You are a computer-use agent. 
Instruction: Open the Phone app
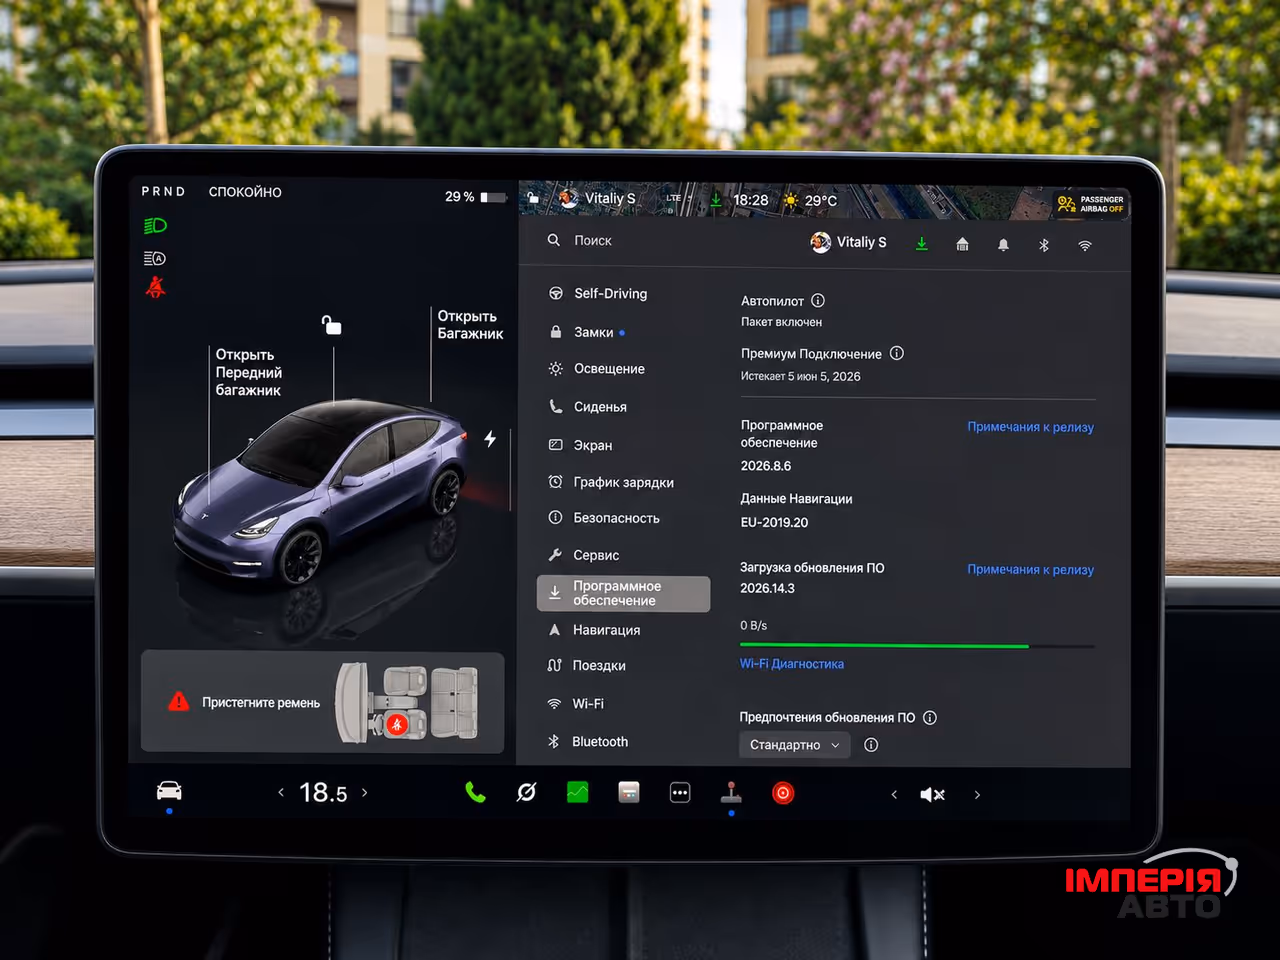pos(475,793)
